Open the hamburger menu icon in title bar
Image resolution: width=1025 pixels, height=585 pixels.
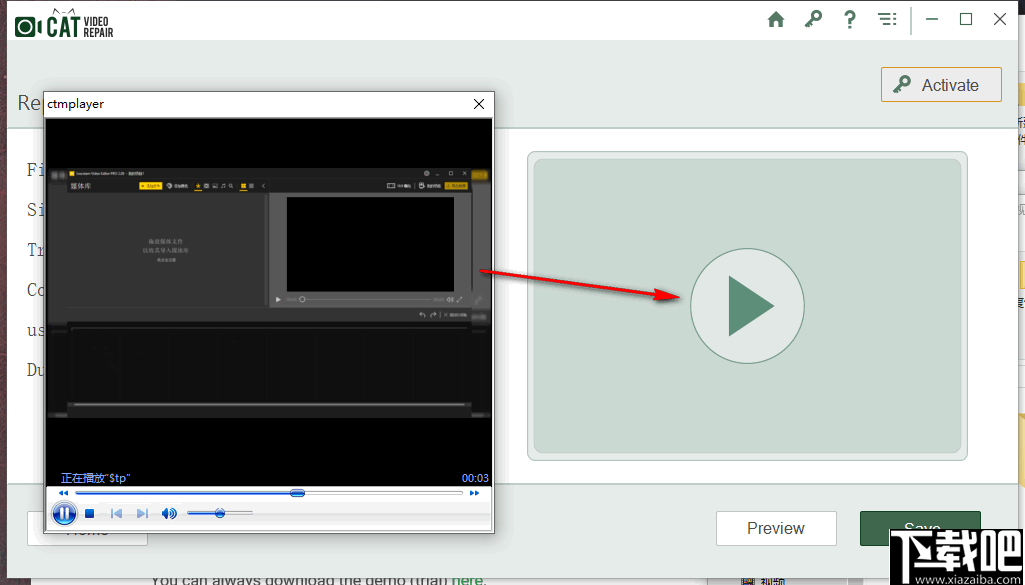(887, 20)
